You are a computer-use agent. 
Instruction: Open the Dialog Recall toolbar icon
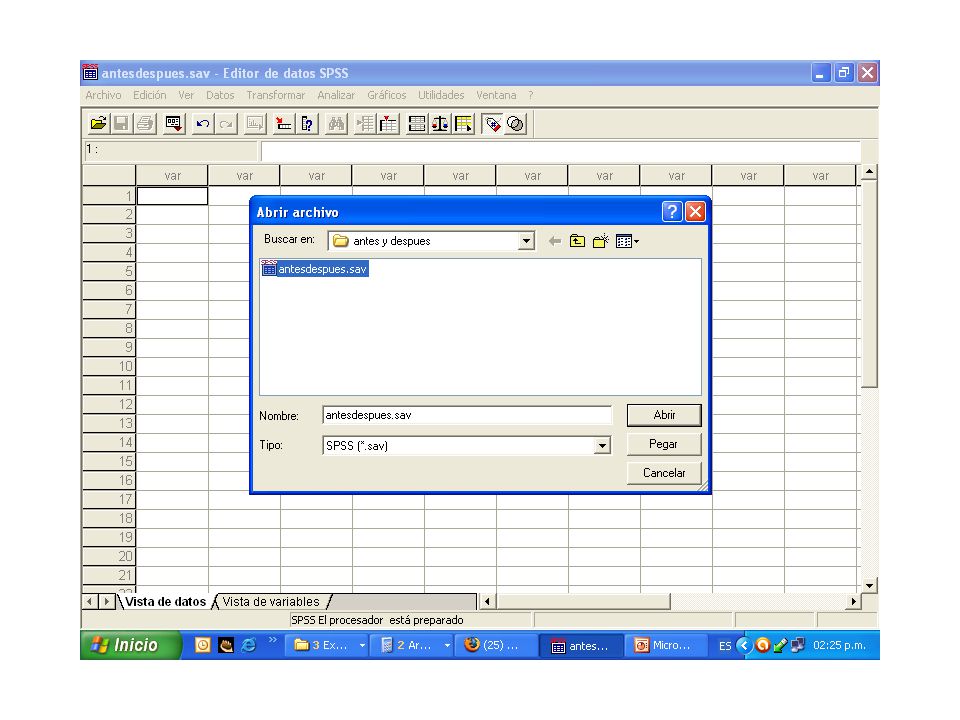174,124
